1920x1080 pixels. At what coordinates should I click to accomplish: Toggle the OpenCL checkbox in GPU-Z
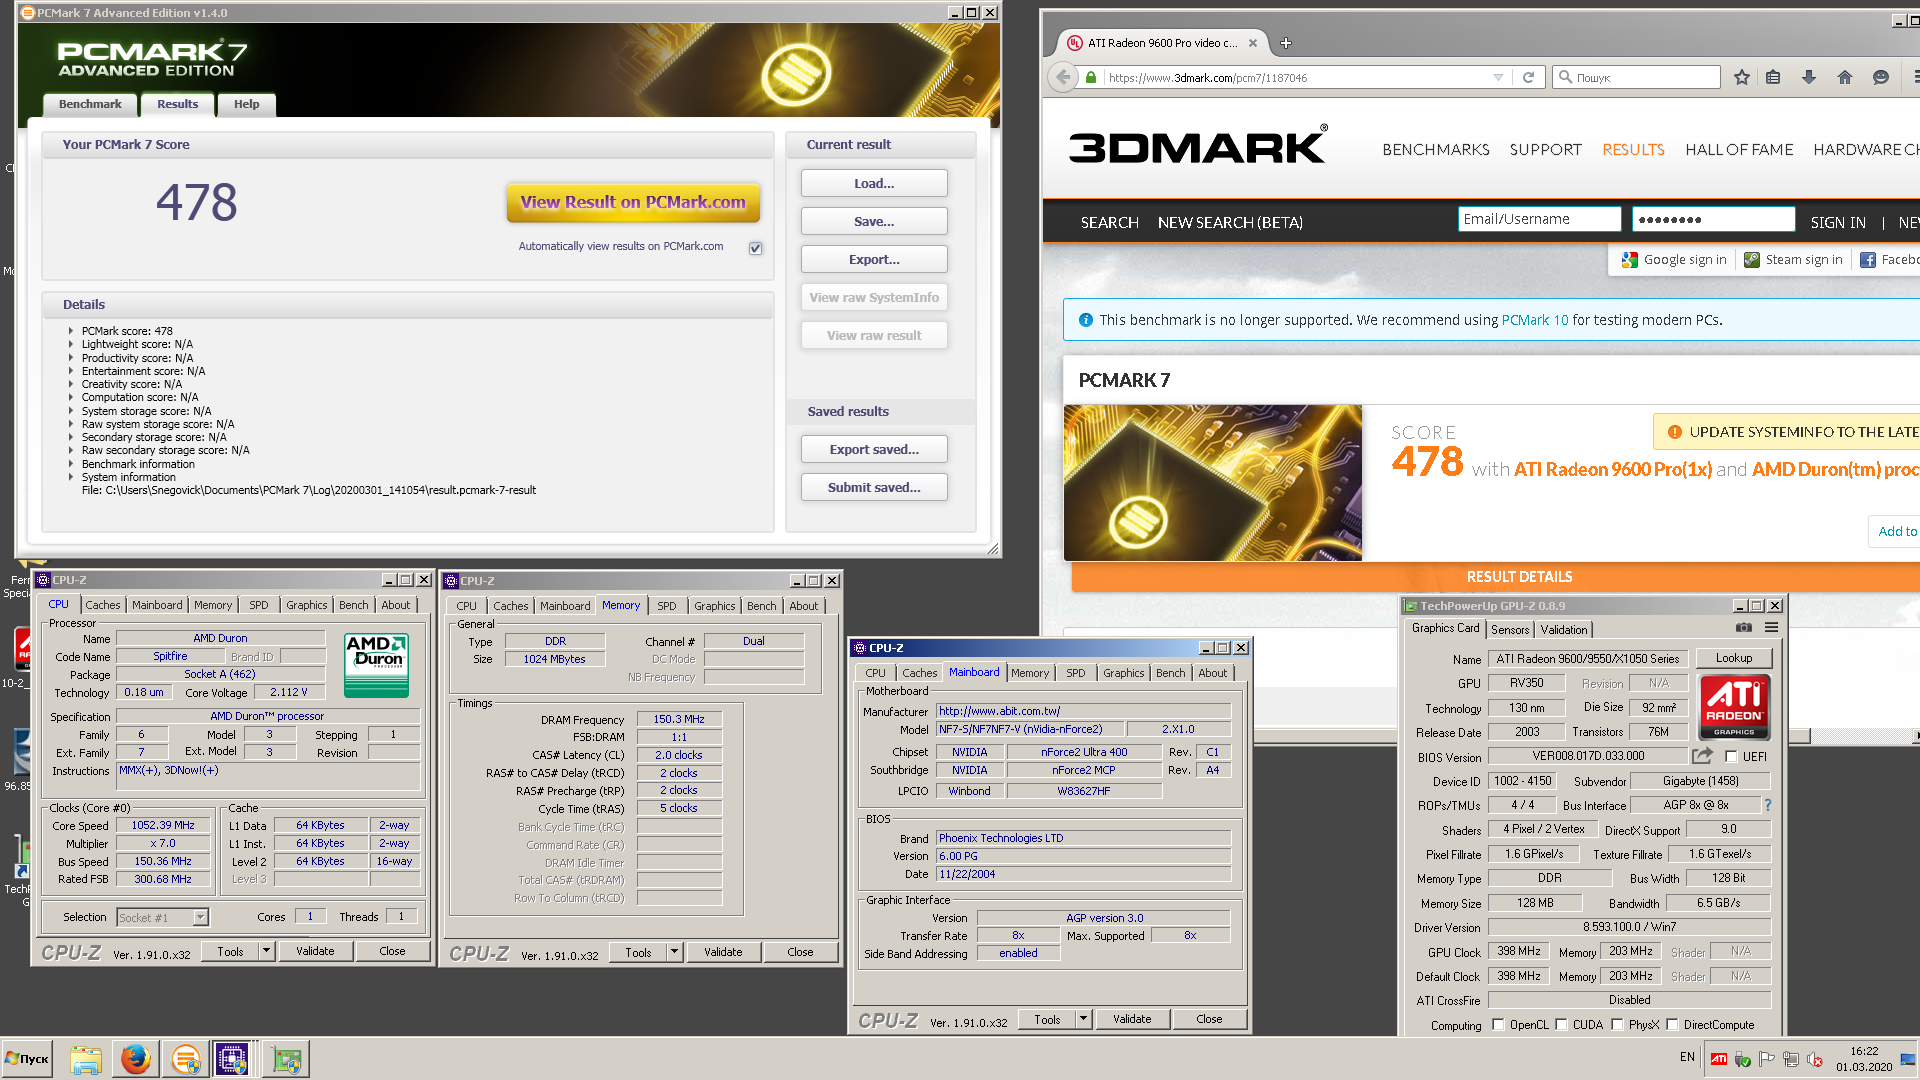[1498, 1025]
